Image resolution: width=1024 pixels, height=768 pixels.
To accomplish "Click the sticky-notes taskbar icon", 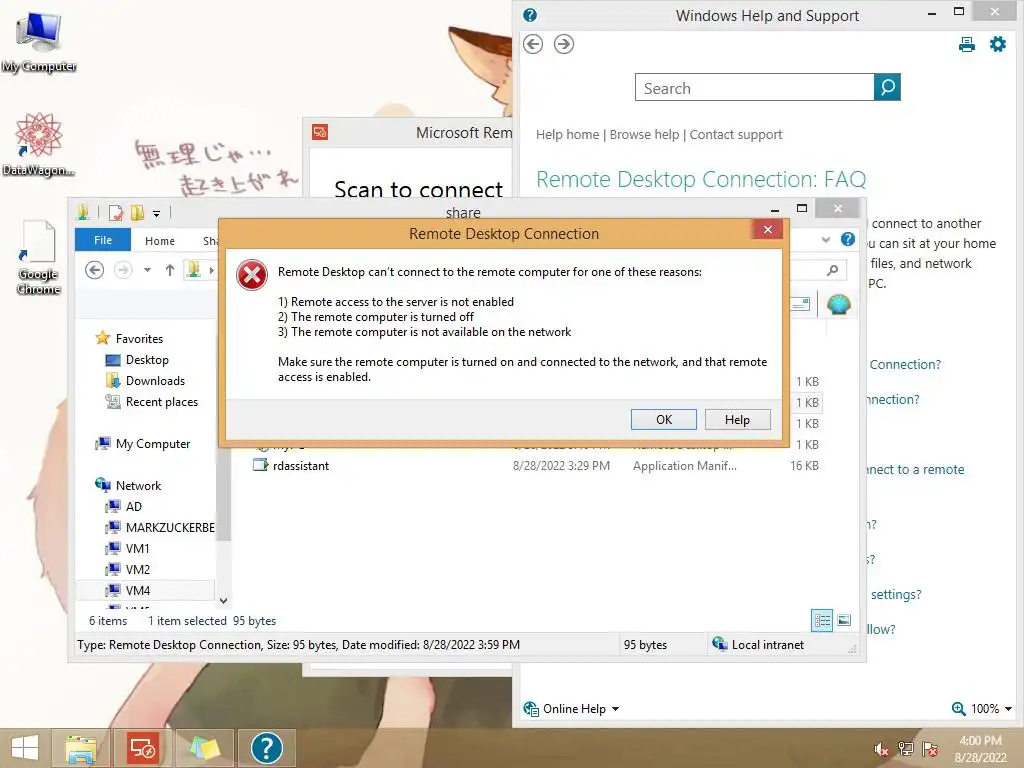I will pyautogui.click(x=204, y=748).
